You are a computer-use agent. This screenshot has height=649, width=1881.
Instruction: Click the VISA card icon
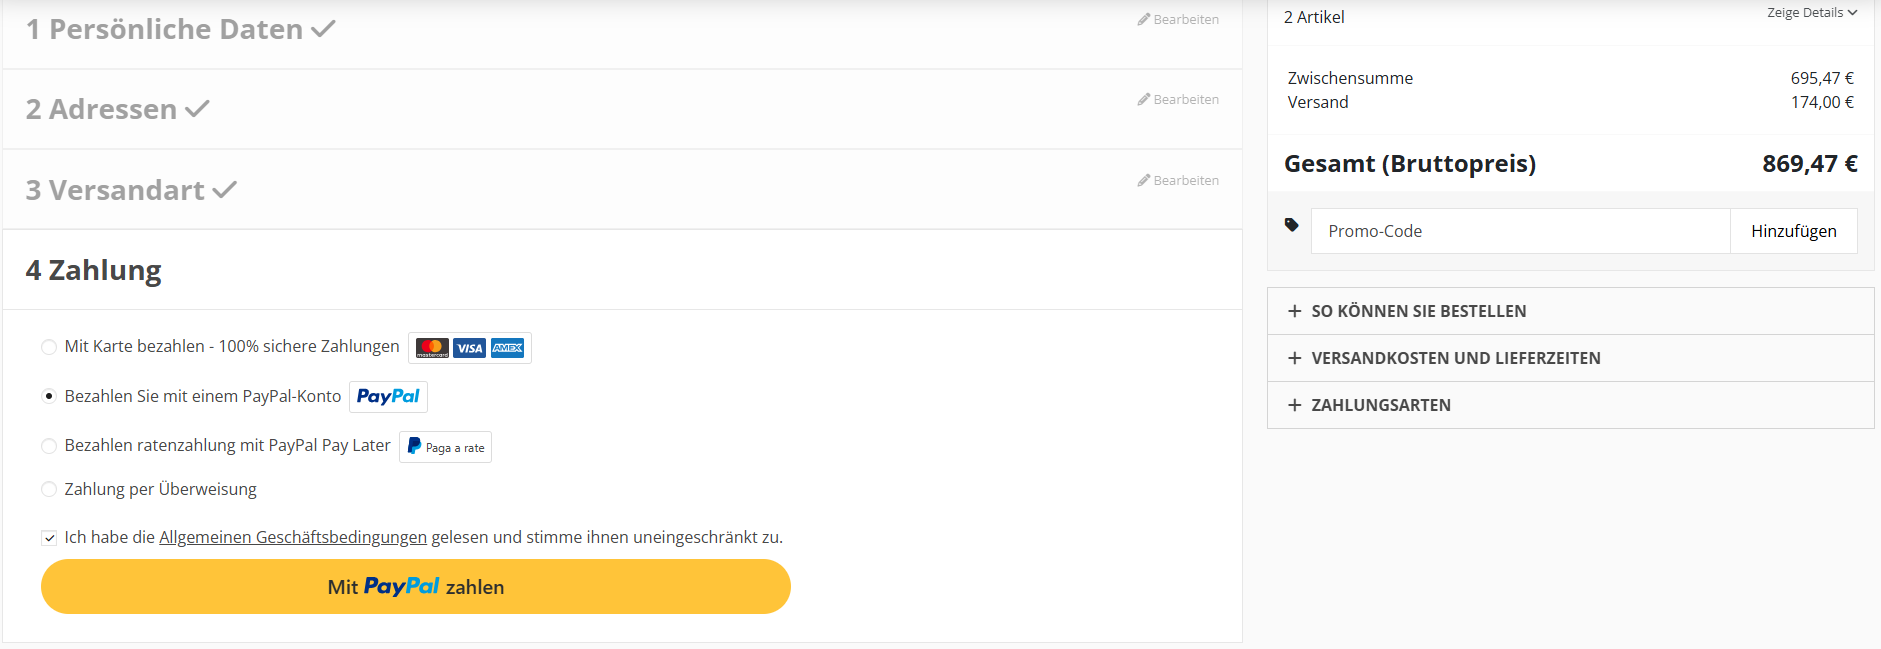pos(469,348)
